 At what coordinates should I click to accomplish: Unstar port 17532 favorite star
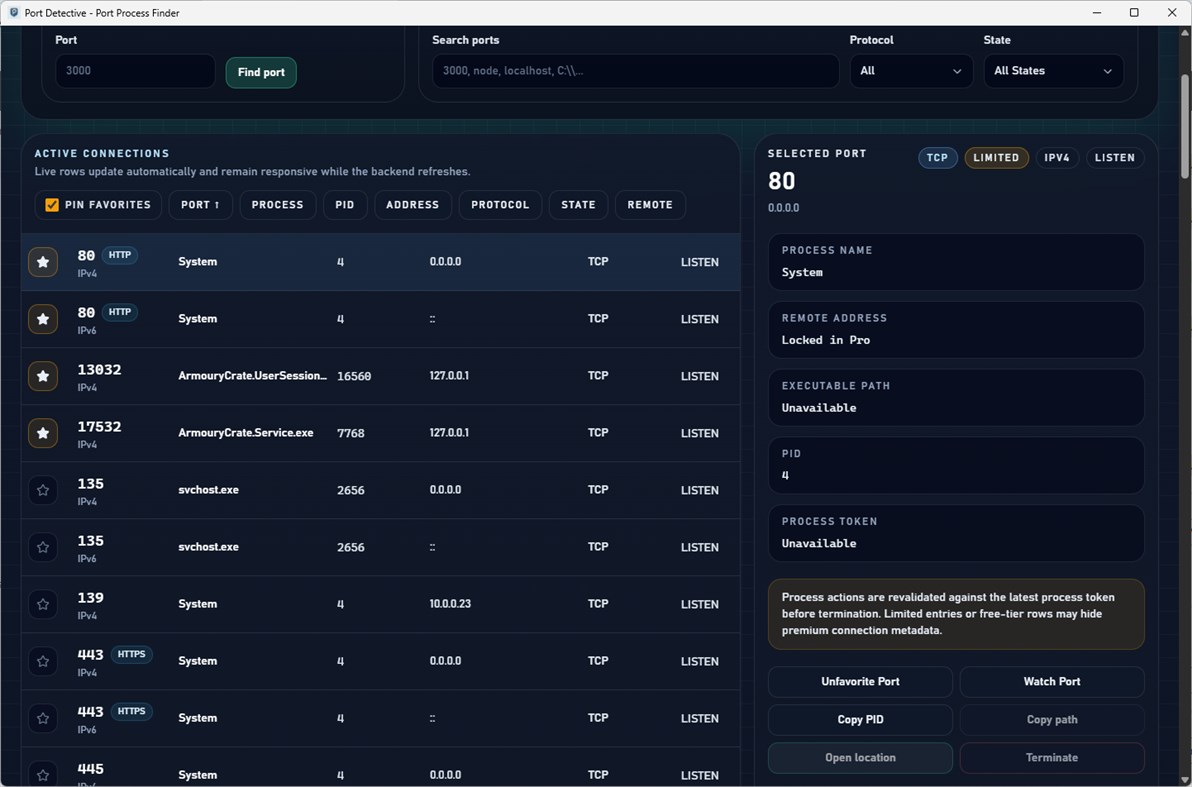(43, 433)
